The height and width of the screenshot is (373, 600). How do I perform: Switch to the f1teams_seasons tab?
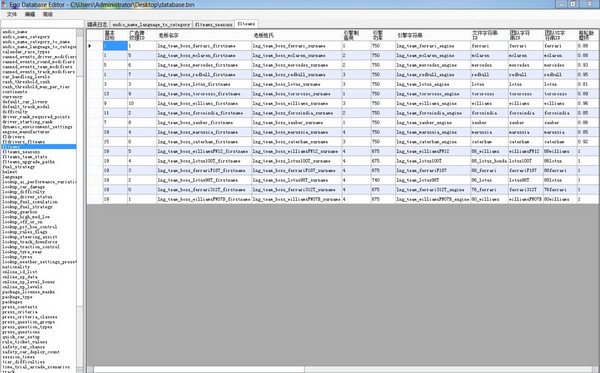(x=214, y=24)
